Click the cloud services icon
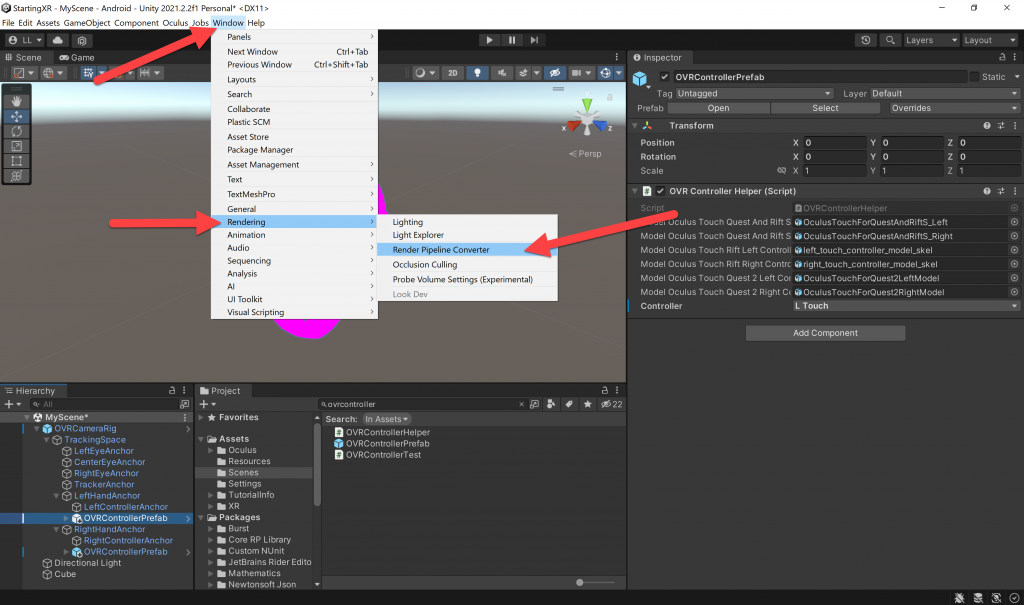 pyautogui.click(x=57, y=40)
